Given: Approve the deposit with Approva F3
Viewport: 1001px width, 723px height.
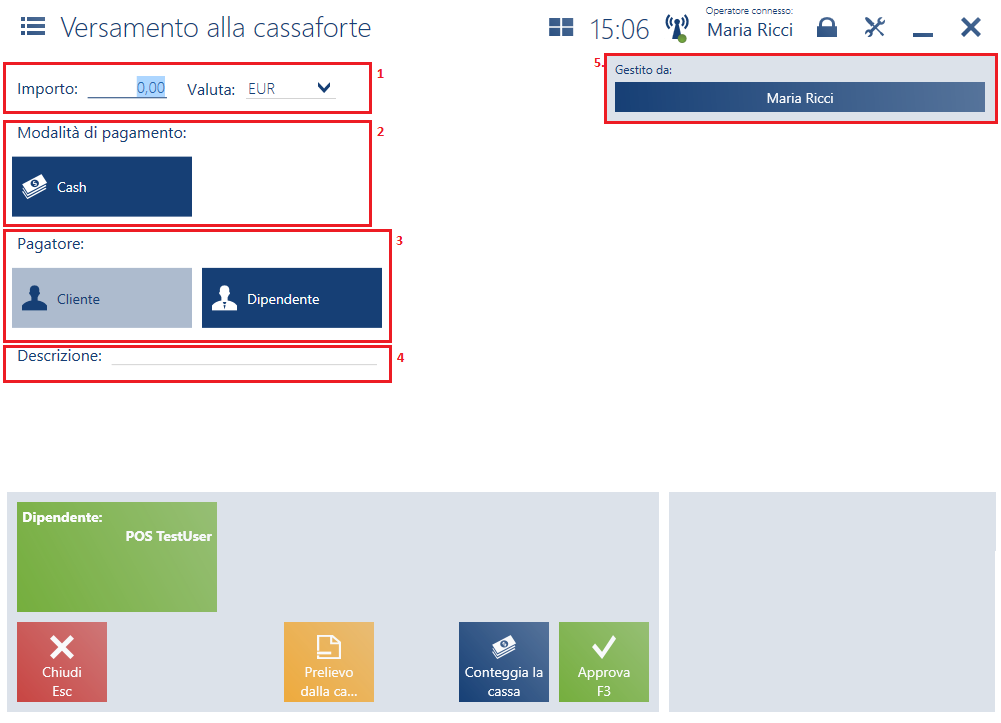Looking at the screenshot, I should click(603, 661).
